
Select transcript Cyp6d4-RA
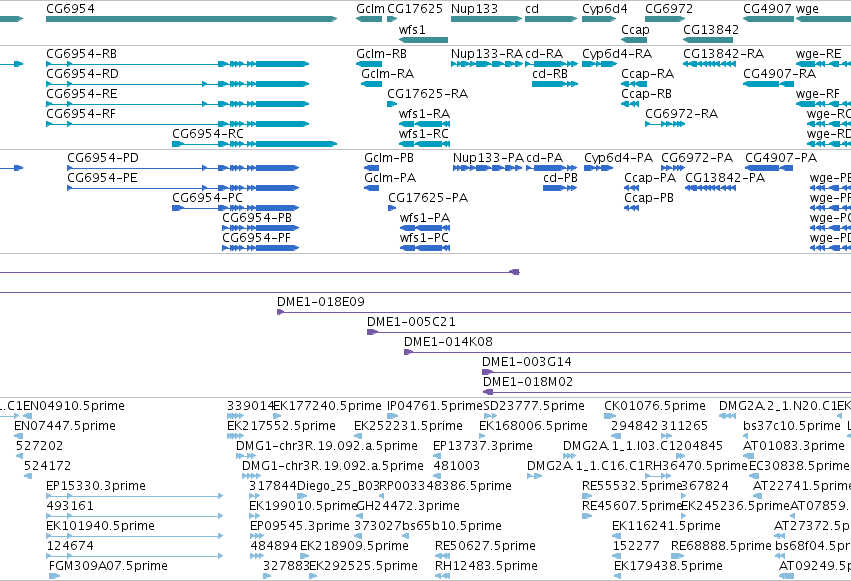coord(617,54)
